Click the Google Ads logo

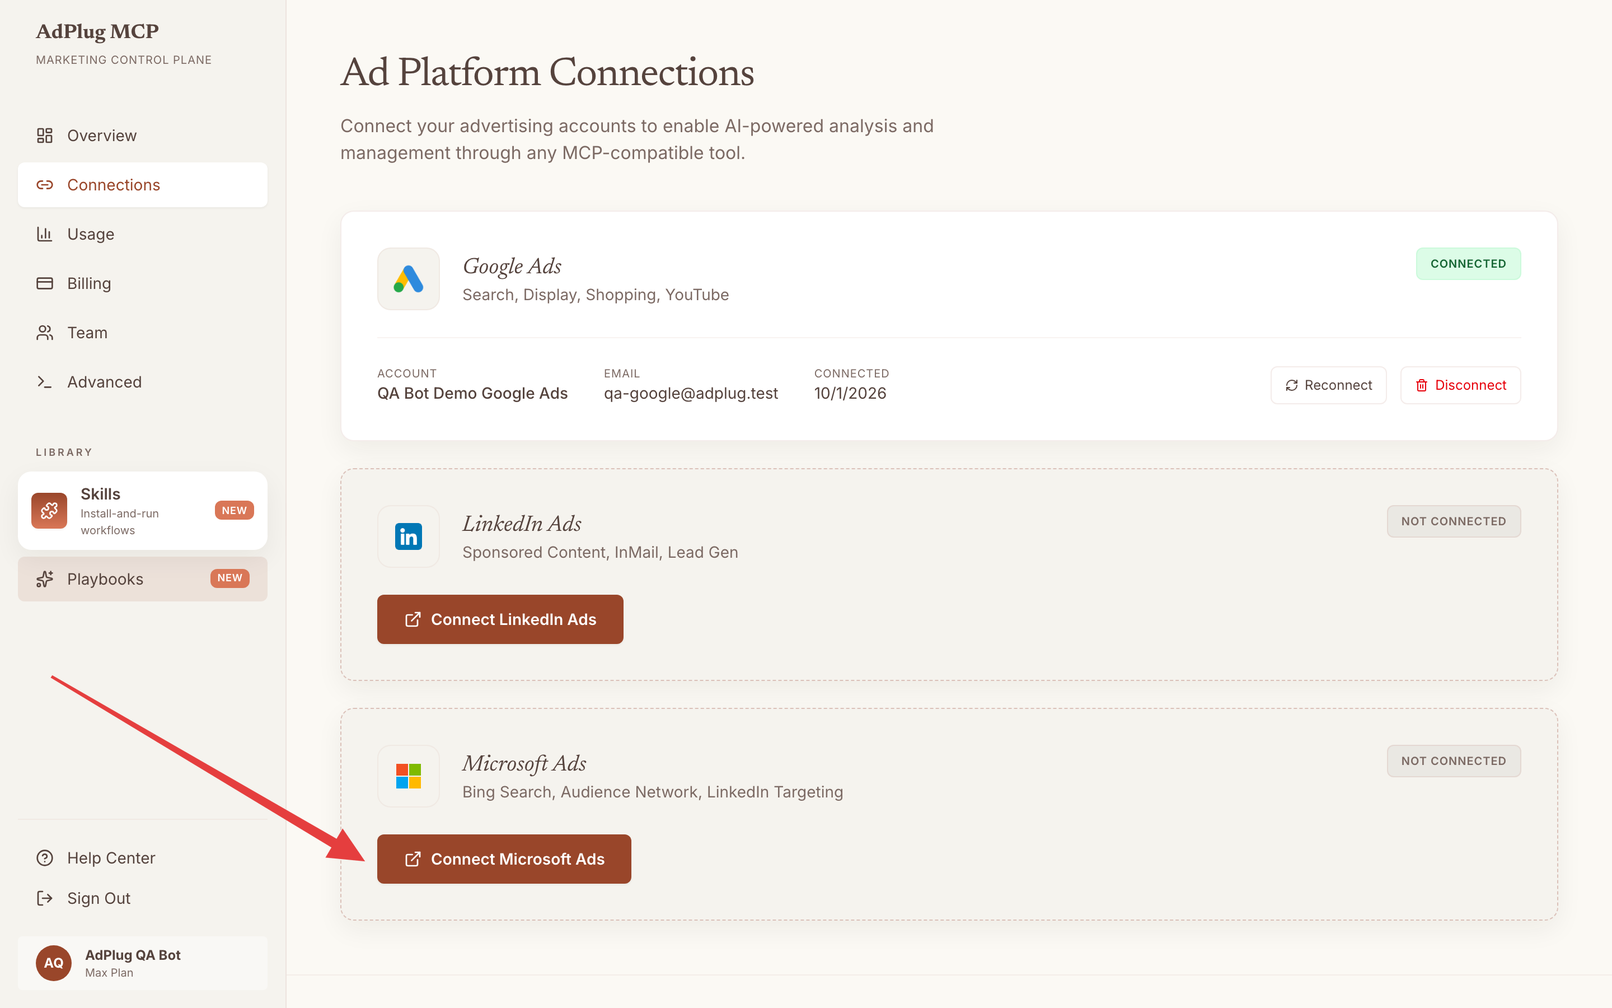[x=408, y=279]
